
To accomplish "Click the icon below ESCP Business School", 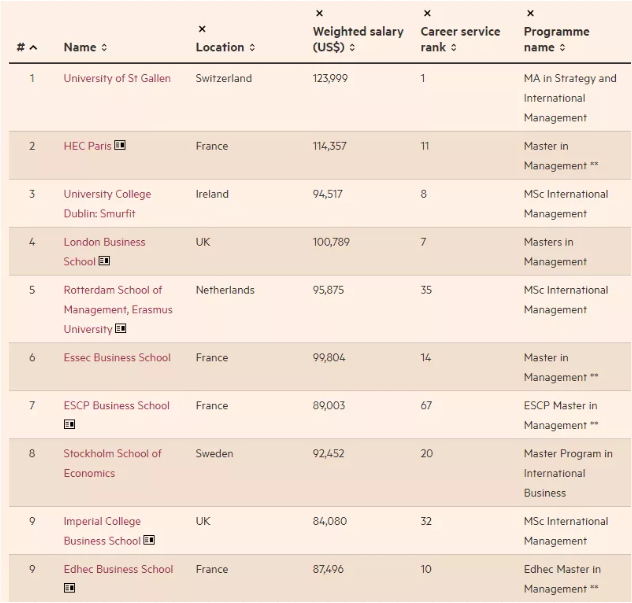I will point(70,425).
